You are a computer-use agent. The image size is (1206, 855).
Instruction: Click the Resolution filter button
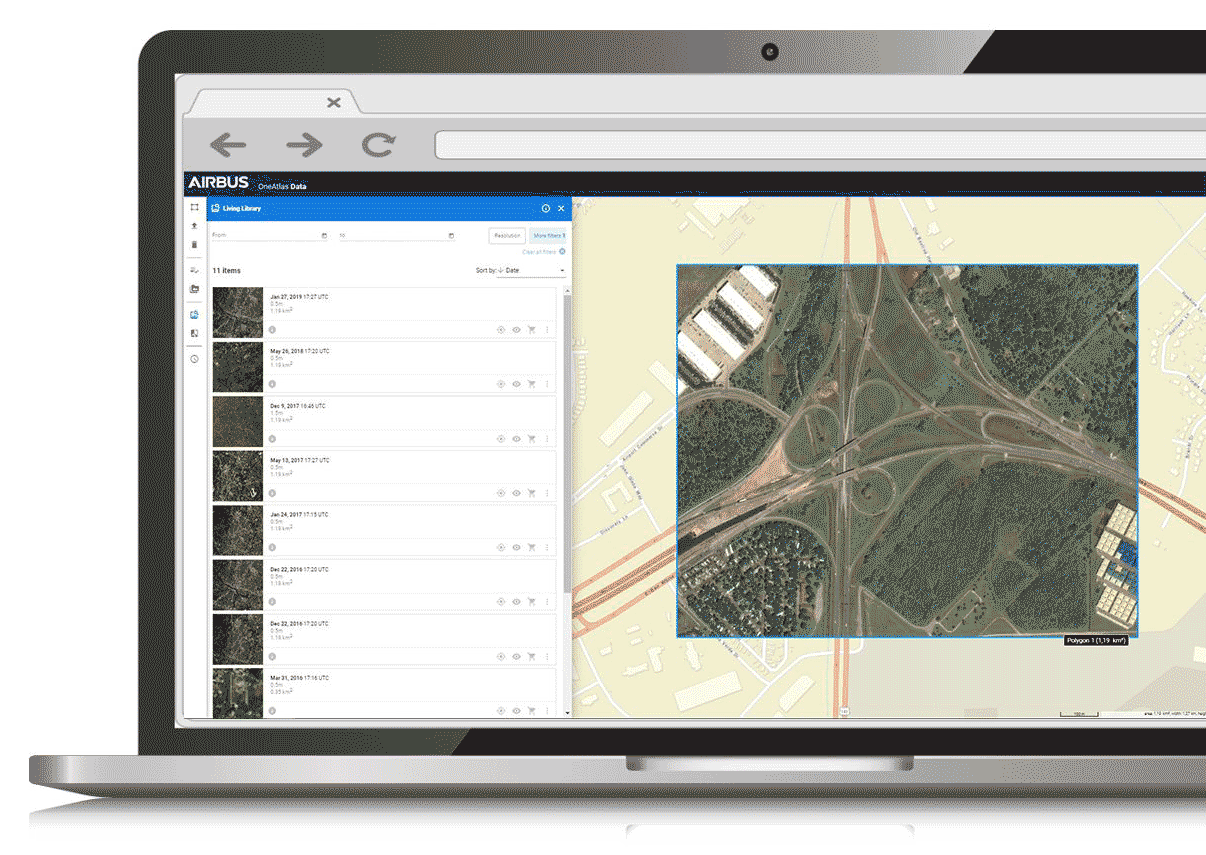point(507,236)
